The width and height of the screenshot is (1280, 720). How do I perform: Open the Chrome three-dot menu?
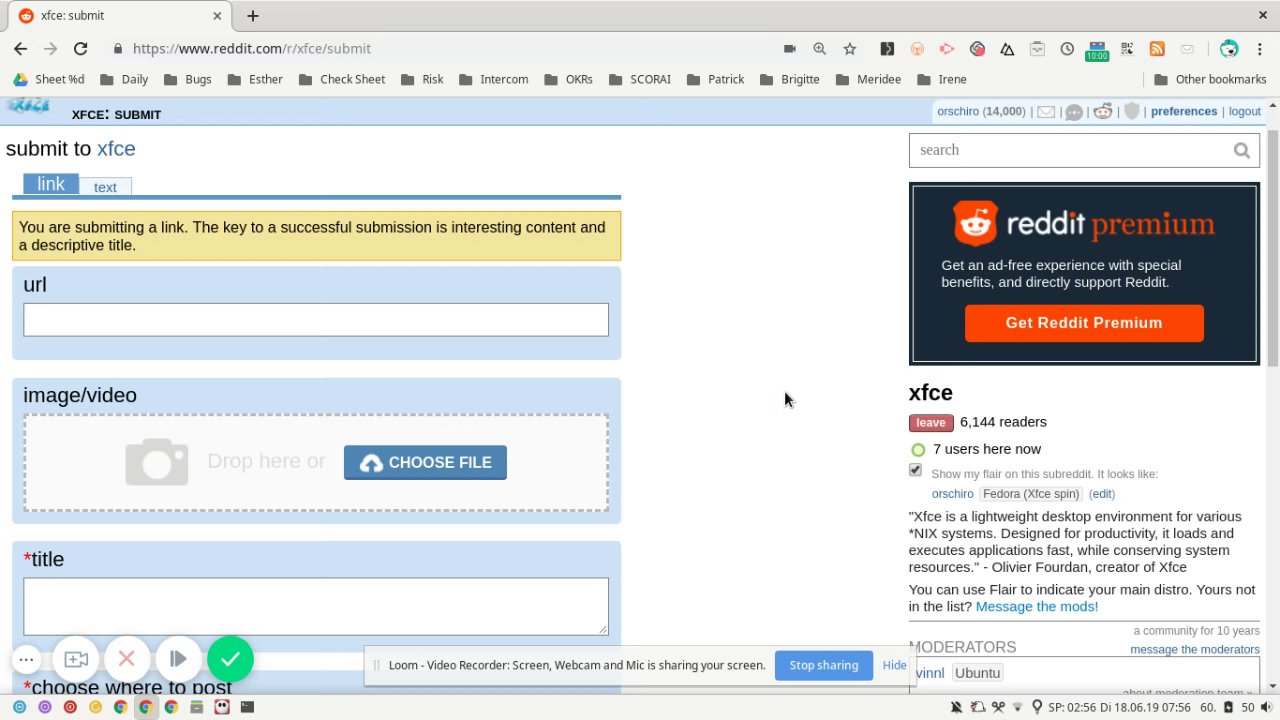1260,48
